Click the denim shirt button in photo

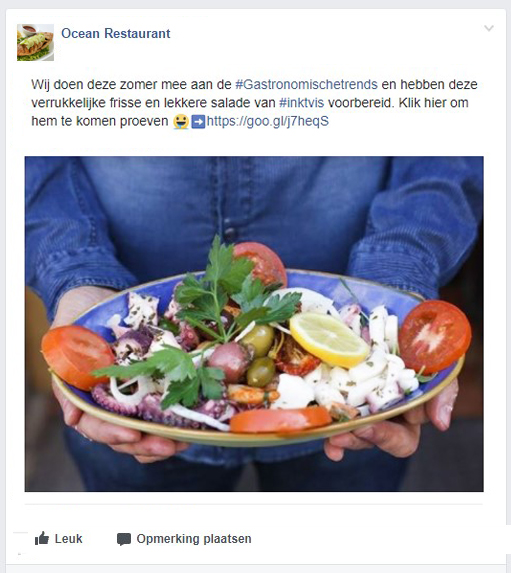point(230,232)
